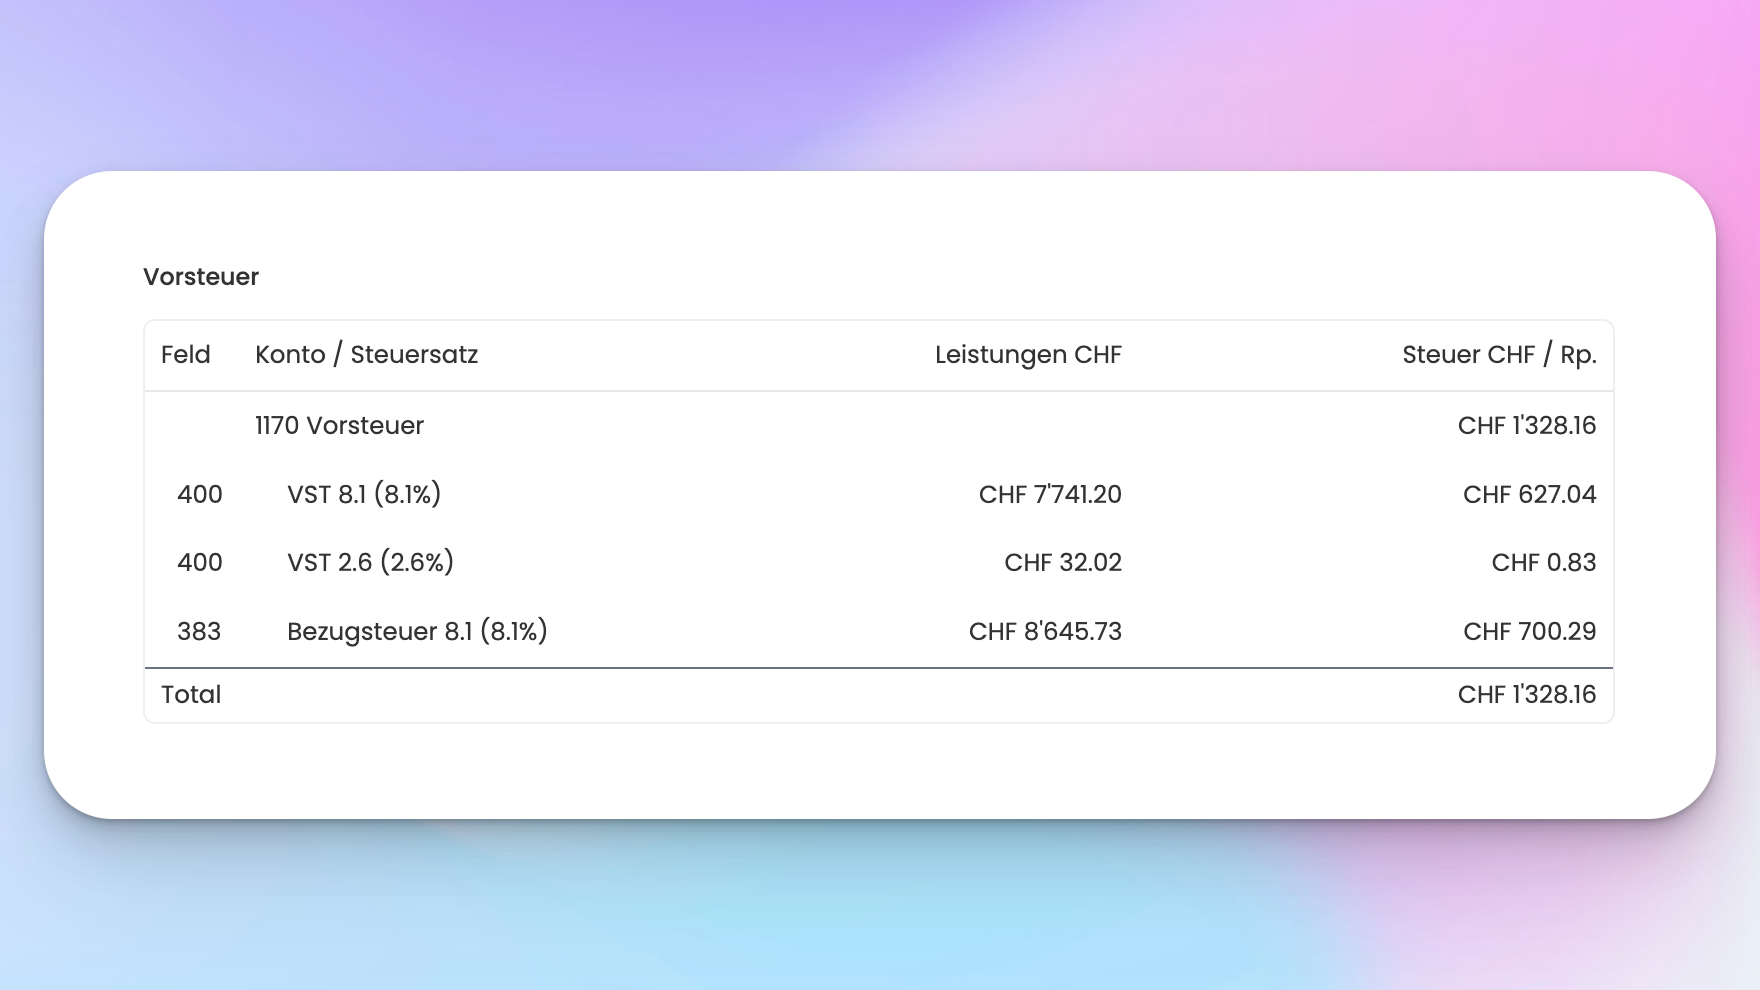Select the VST 8.1 (8.1%) row

pyautogui.click(x=879, y=494)
